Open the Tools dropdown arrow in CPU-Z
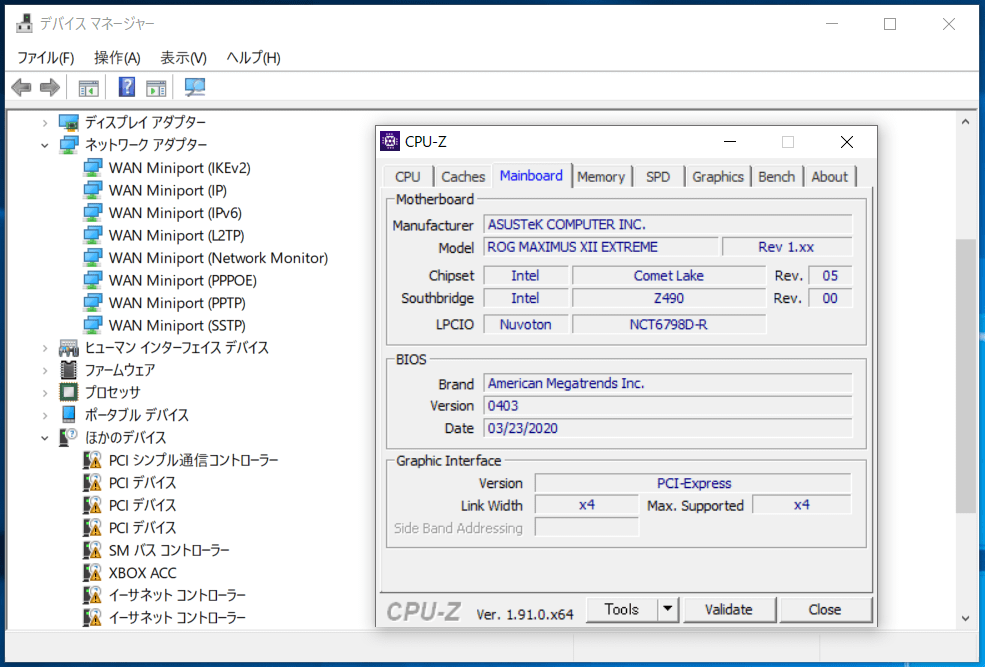The image size is (985, 667). (668, 609)
